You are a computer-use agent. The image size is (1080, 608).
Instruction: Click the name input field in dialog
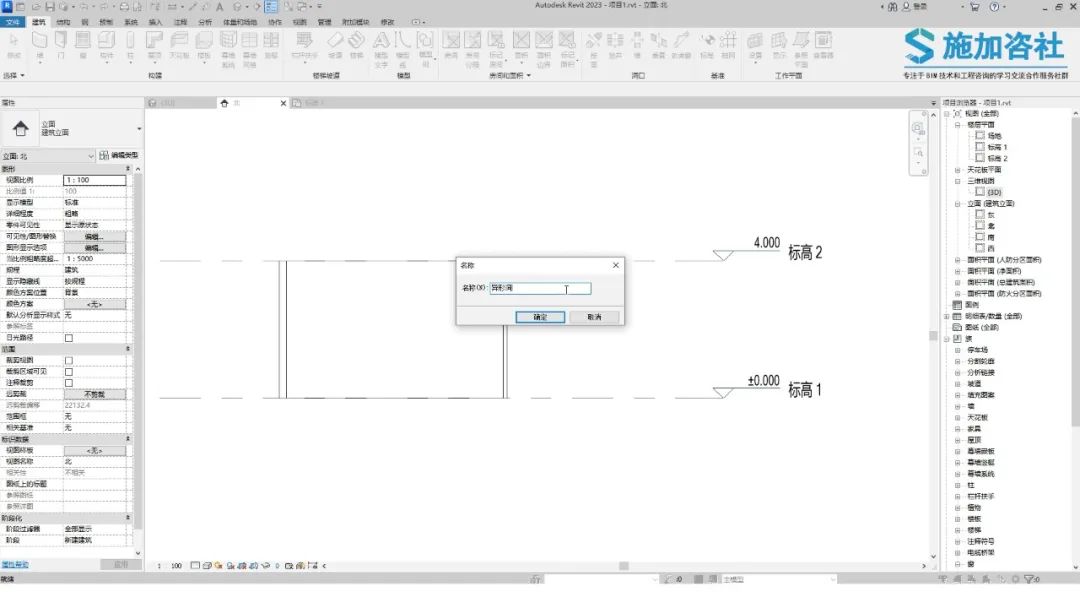point(540,288)
